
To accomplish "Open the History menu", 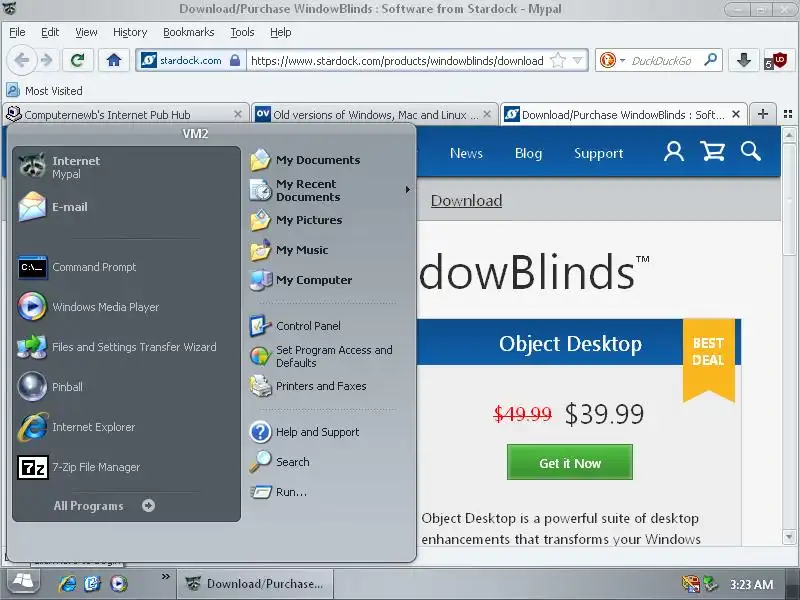I will 130,32.
